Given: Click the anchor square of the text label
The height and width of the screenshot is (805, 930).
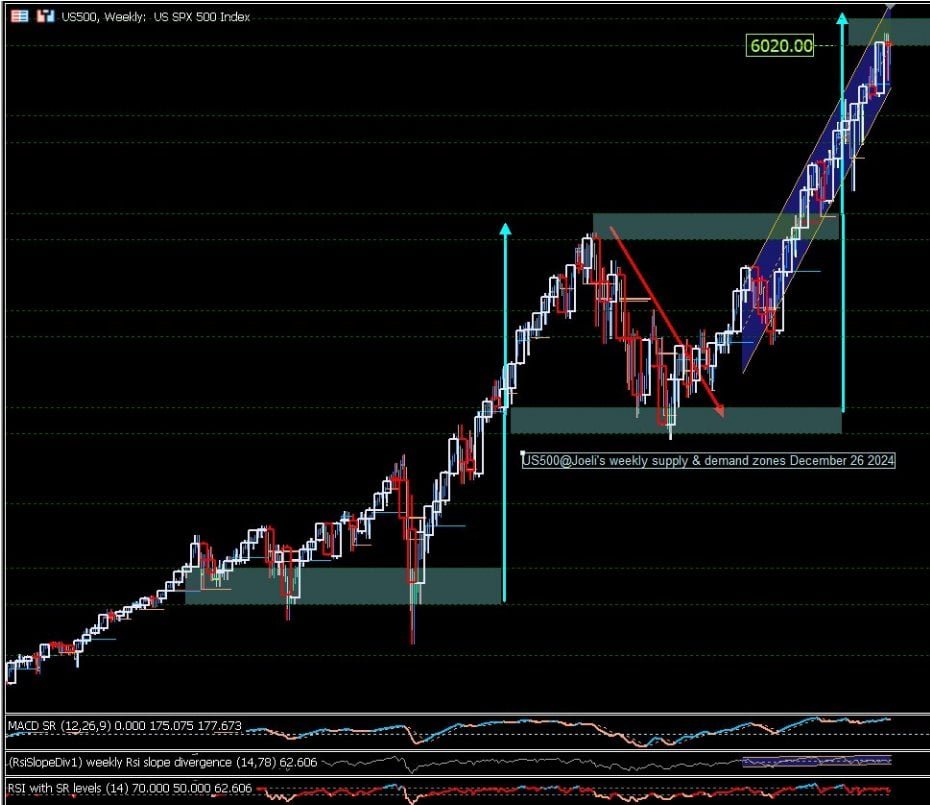Looking at the screenshot, I should (523, 453).
